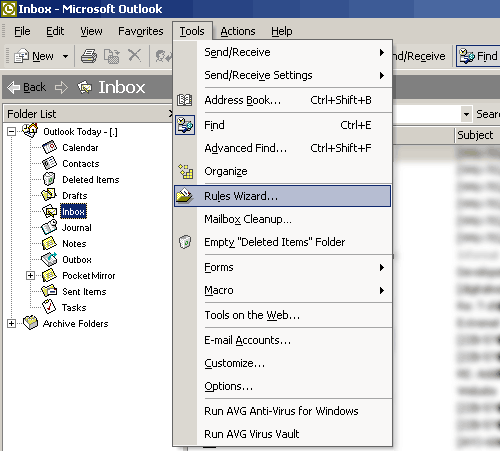
Task: Open the Favorites menu
Action: 141,31
